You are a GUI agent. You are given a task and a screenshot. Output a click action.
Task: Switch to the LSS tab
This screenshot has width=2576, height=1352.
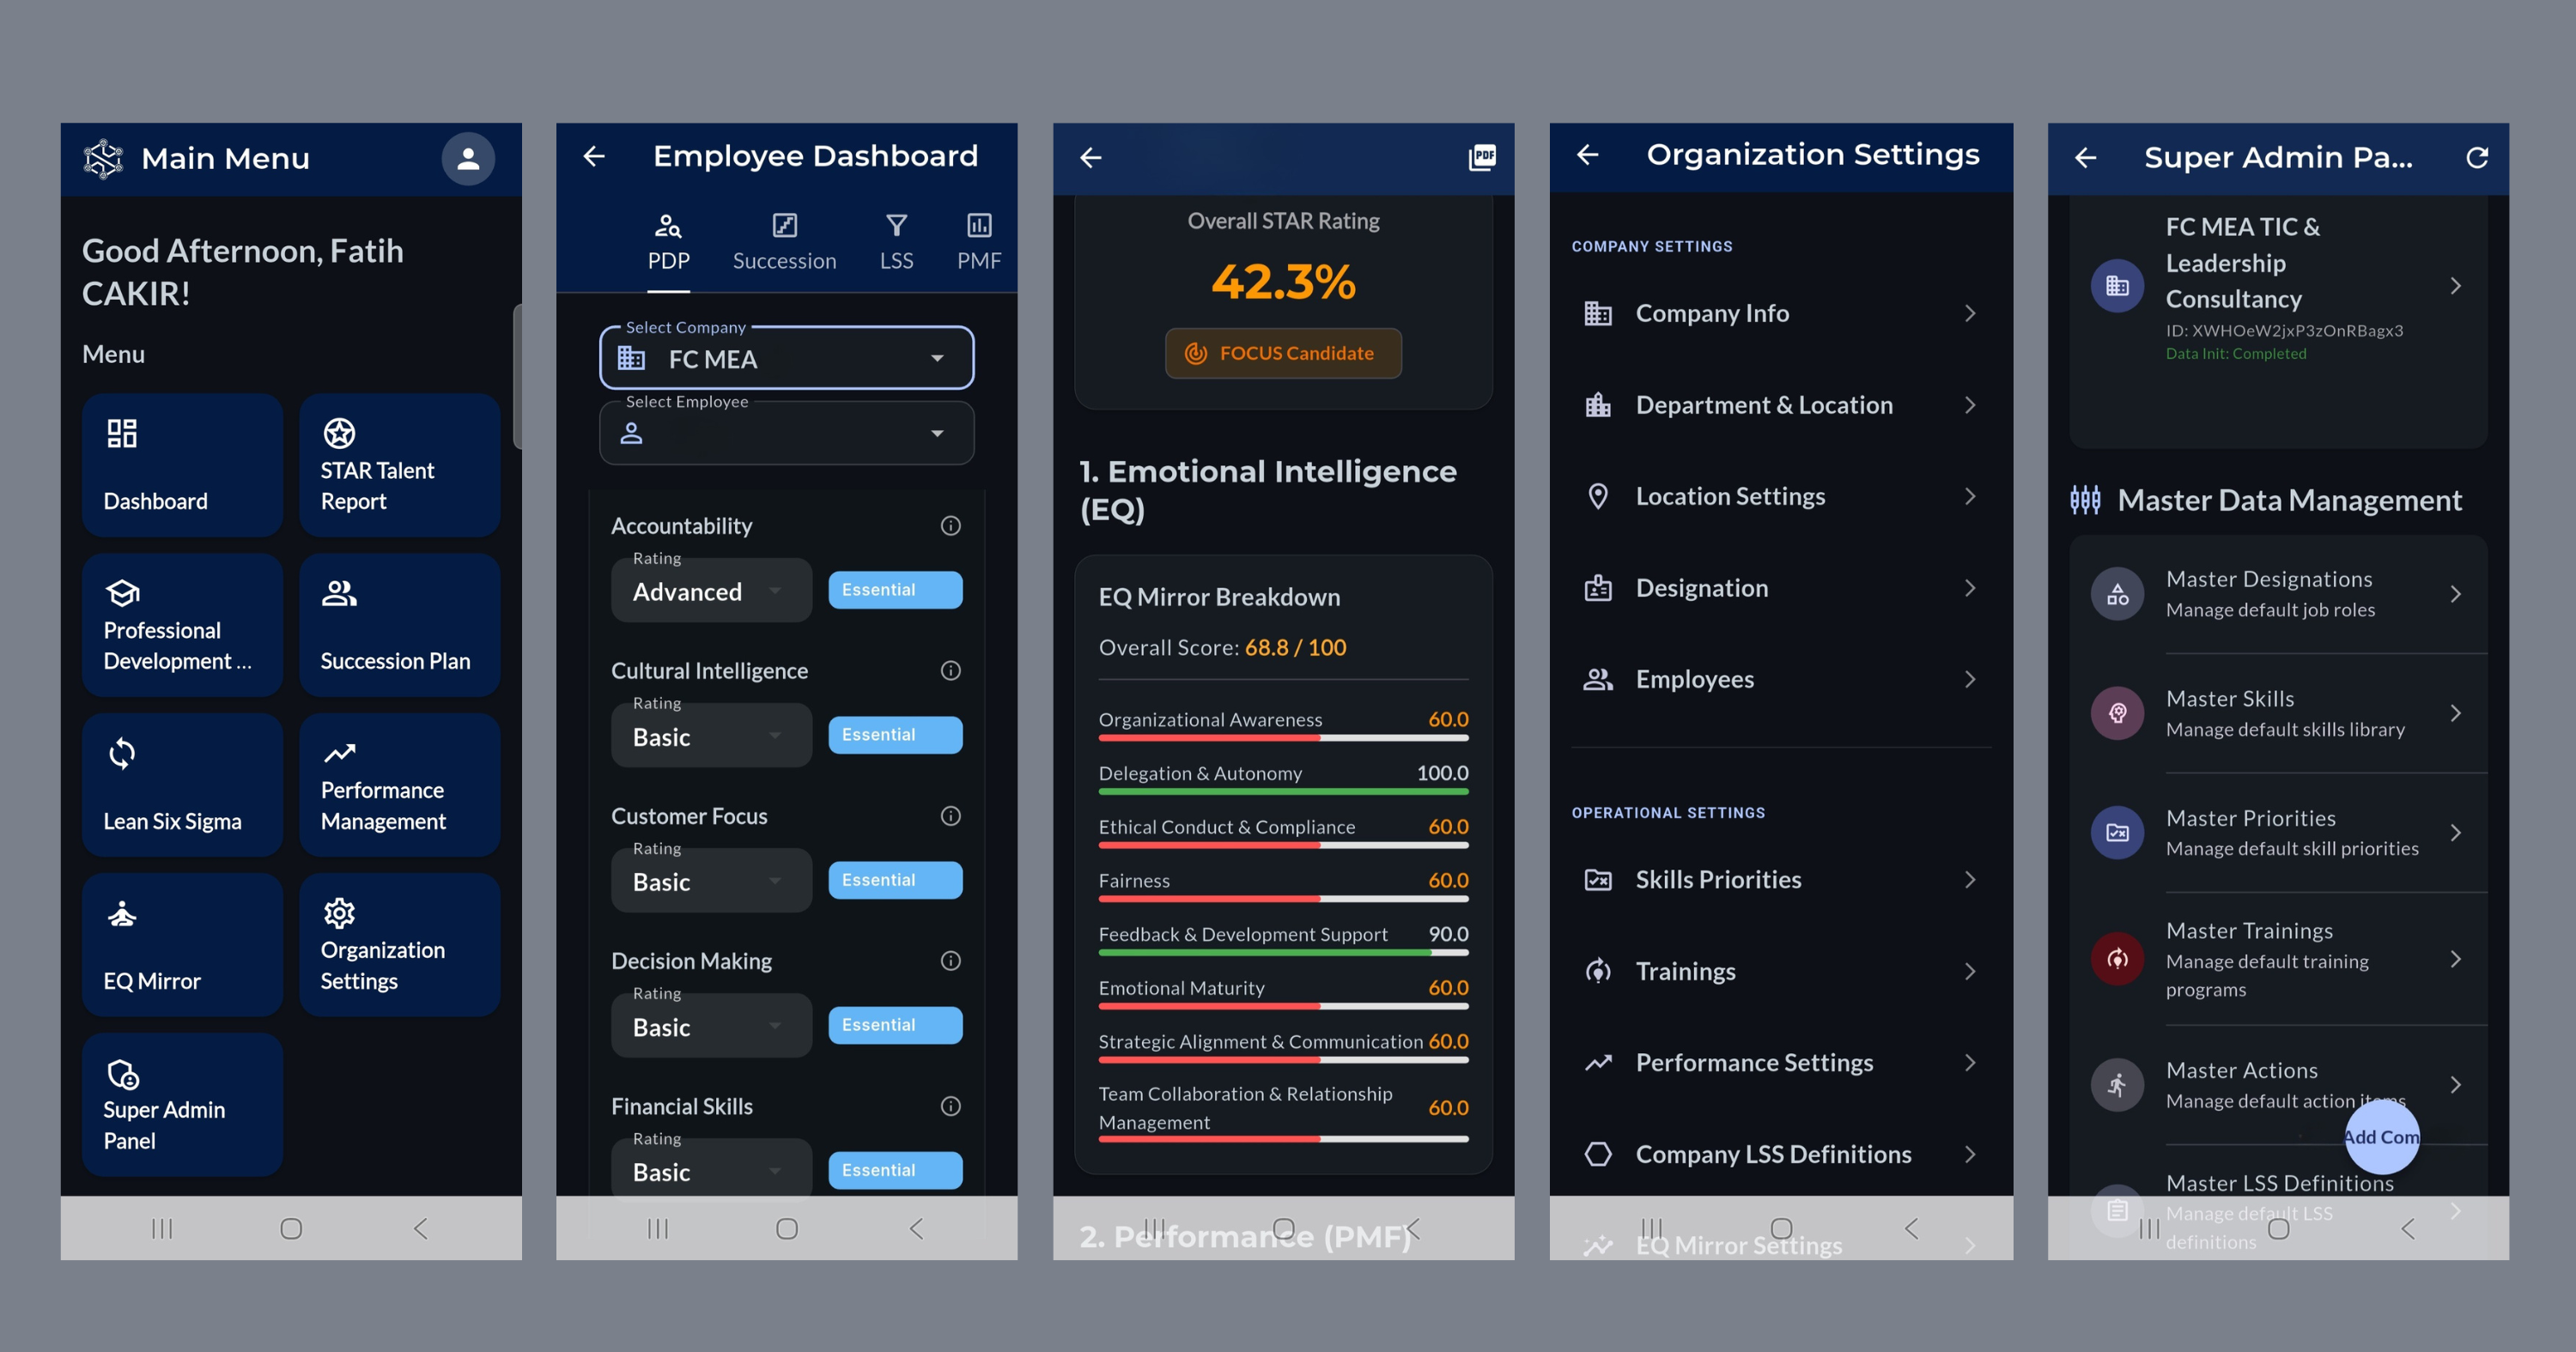(x=896, y=242)
